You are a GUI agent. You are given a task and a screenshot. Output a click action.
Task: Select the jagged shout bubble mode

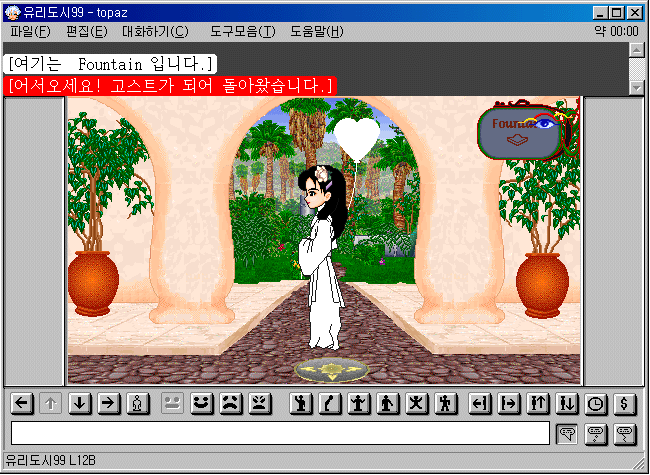[626, 433]
